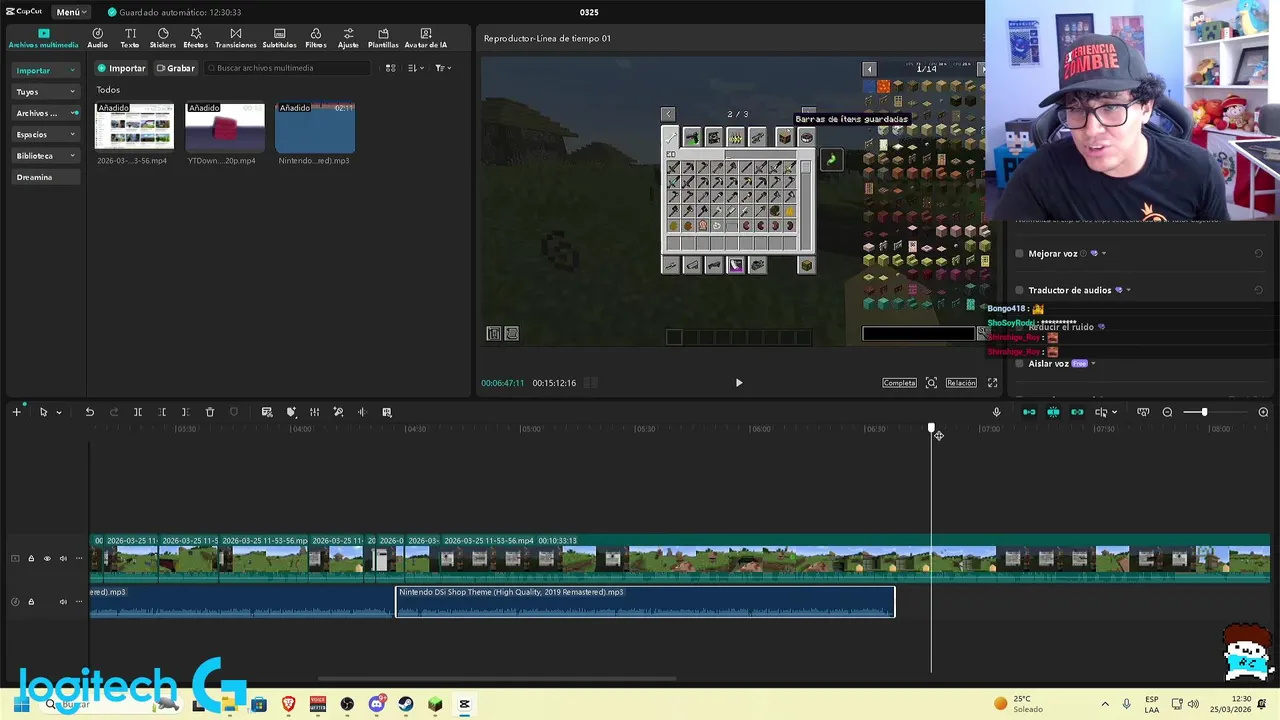Open the Audio tab

coord(97,38)
